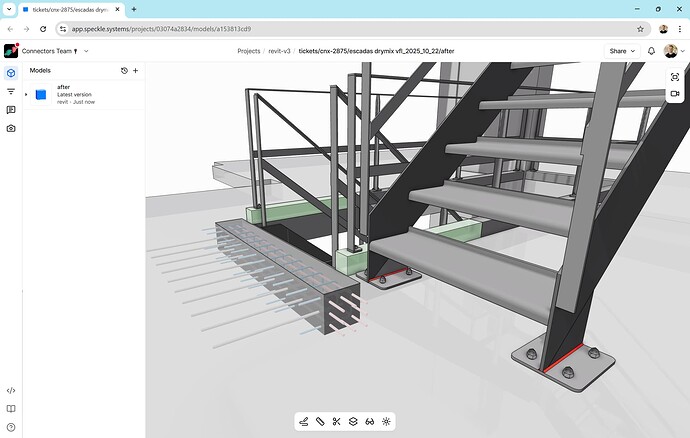Image resolution: width=690 pixels, height=438 pixels.
Task: Open the documentation book icon
Action: 11,409
